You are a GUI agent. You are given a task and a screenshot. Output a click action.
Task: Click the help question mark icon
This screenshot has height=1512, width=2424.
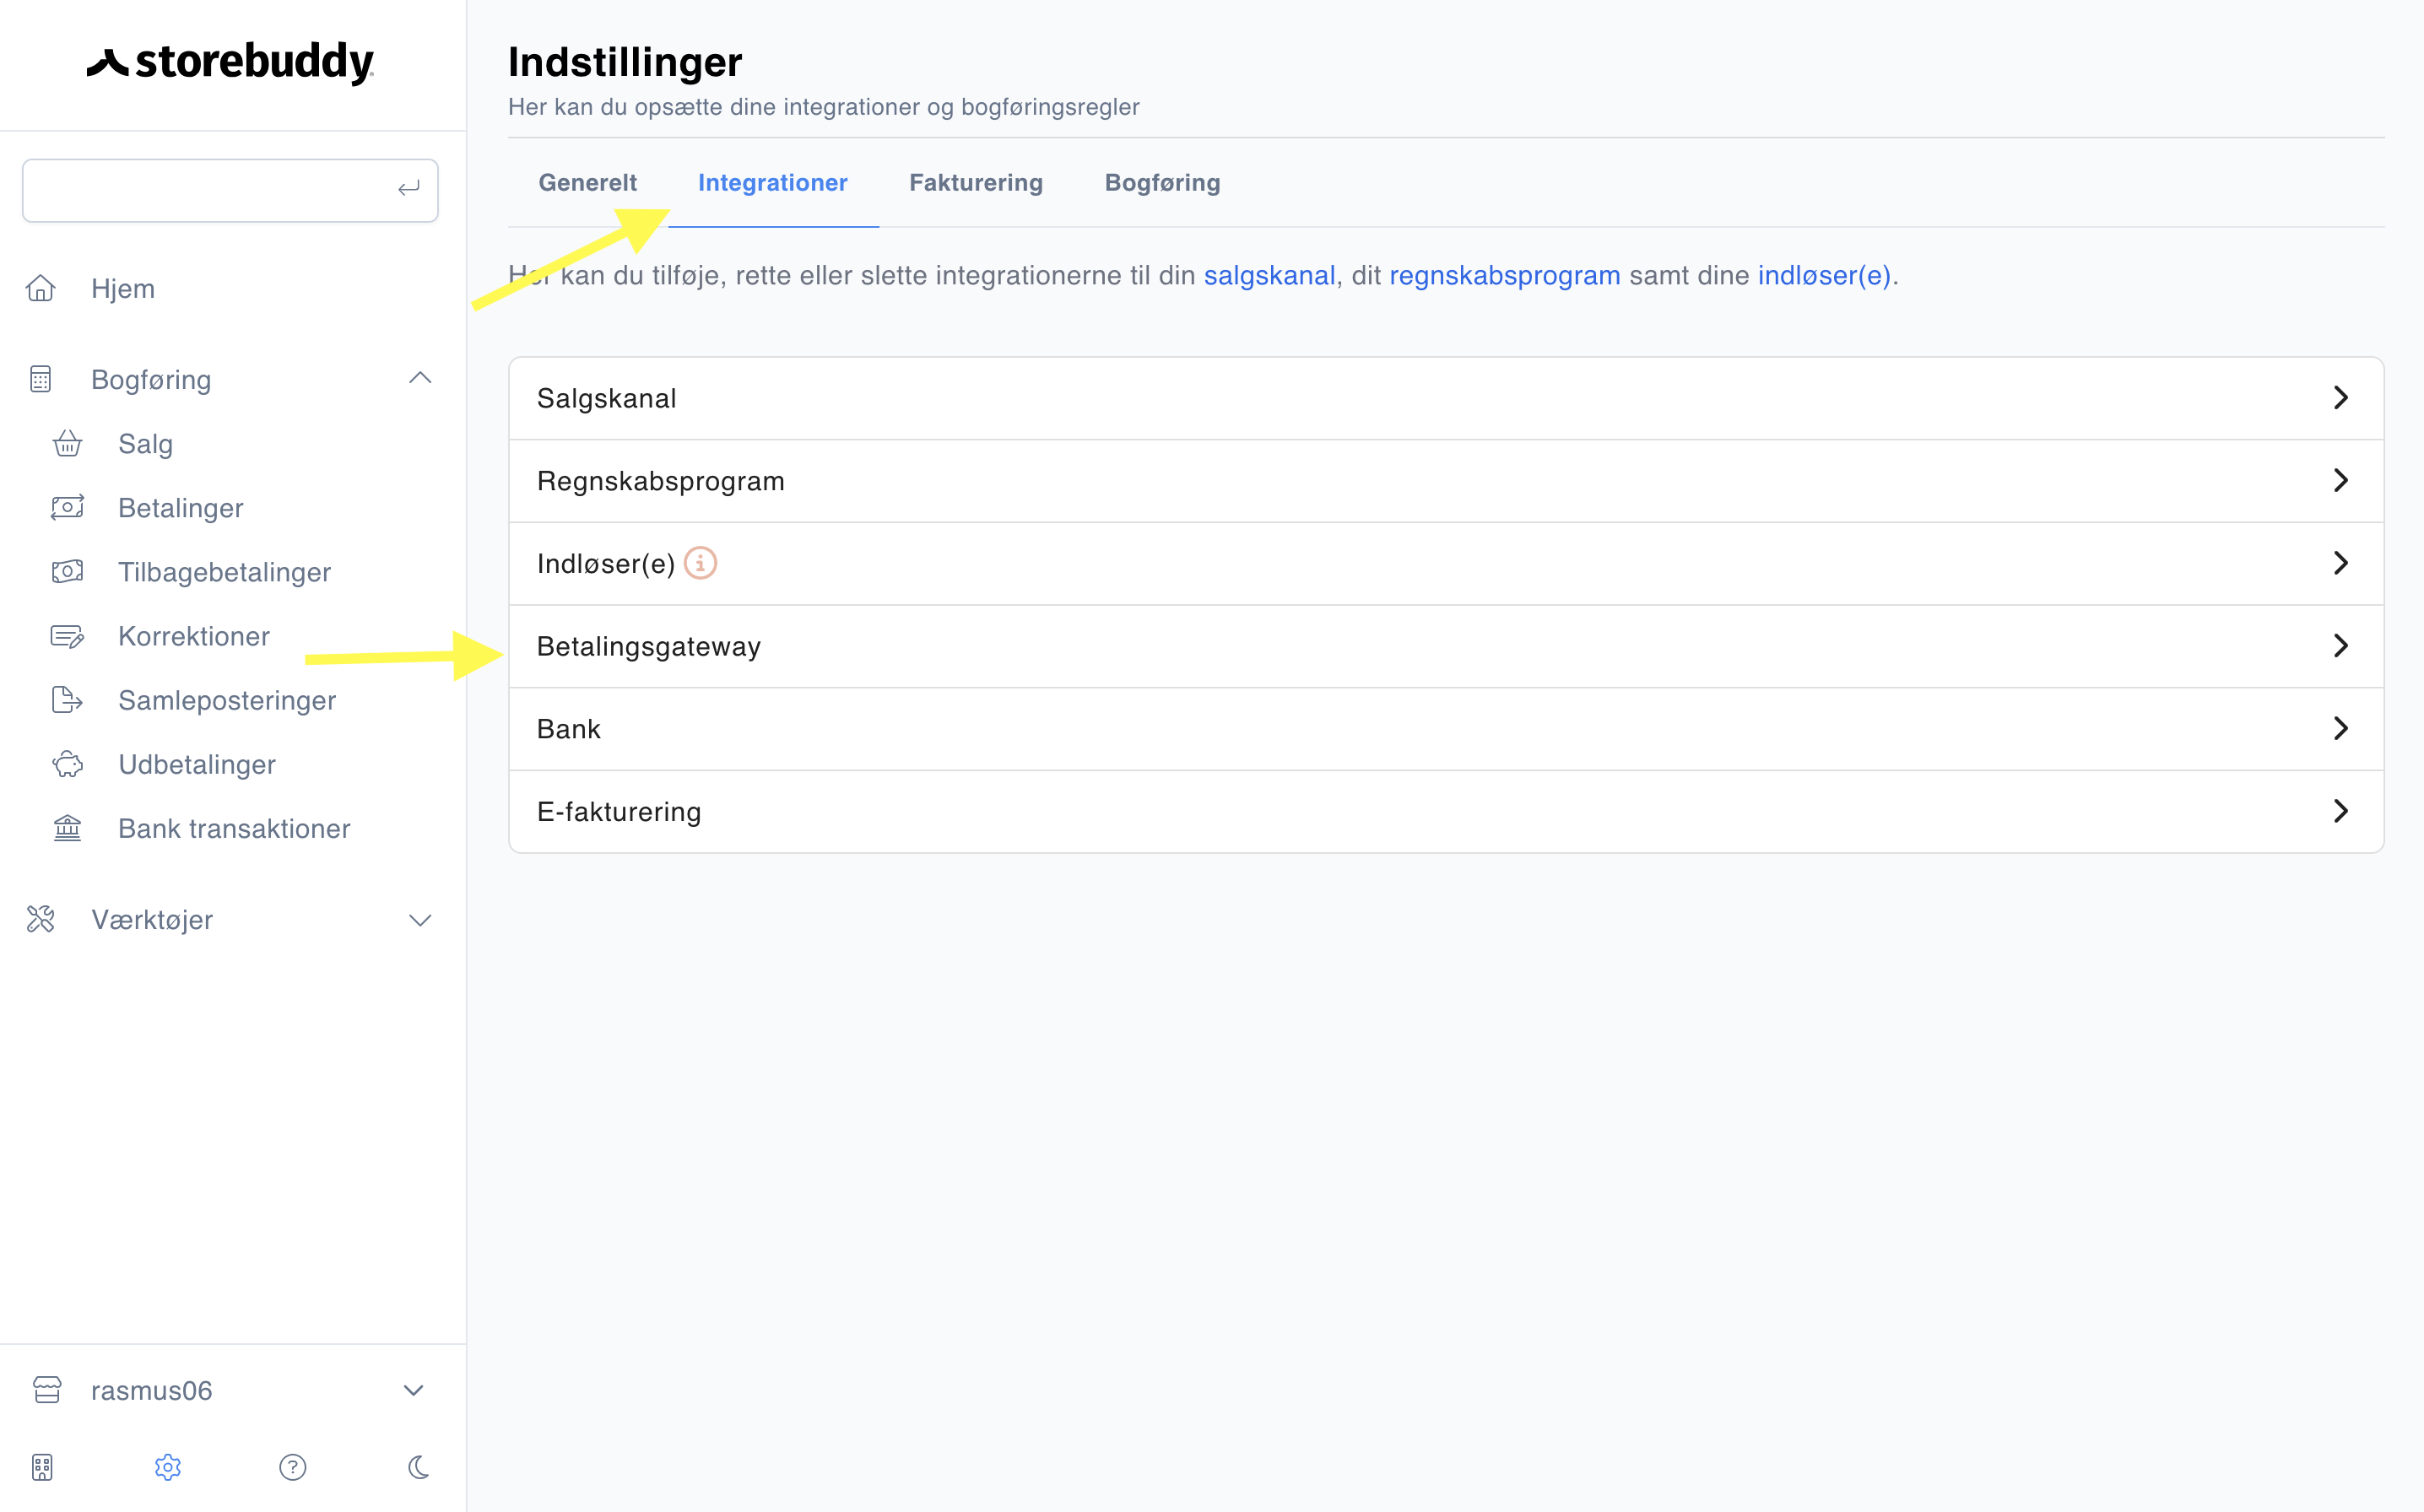292,1467
